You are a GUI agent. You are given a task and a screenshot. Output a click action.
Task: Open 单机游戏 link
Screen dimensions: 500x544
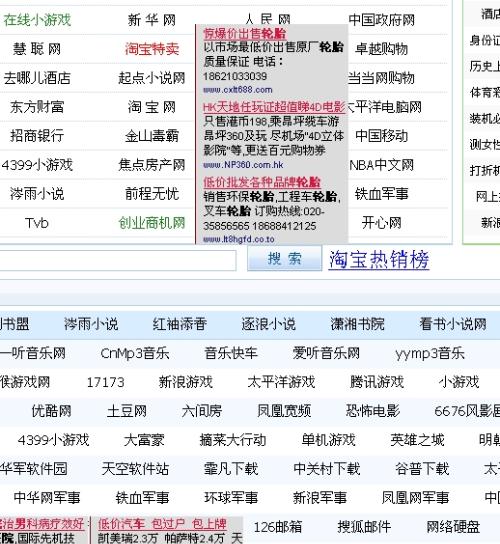(x=328, y=440)
